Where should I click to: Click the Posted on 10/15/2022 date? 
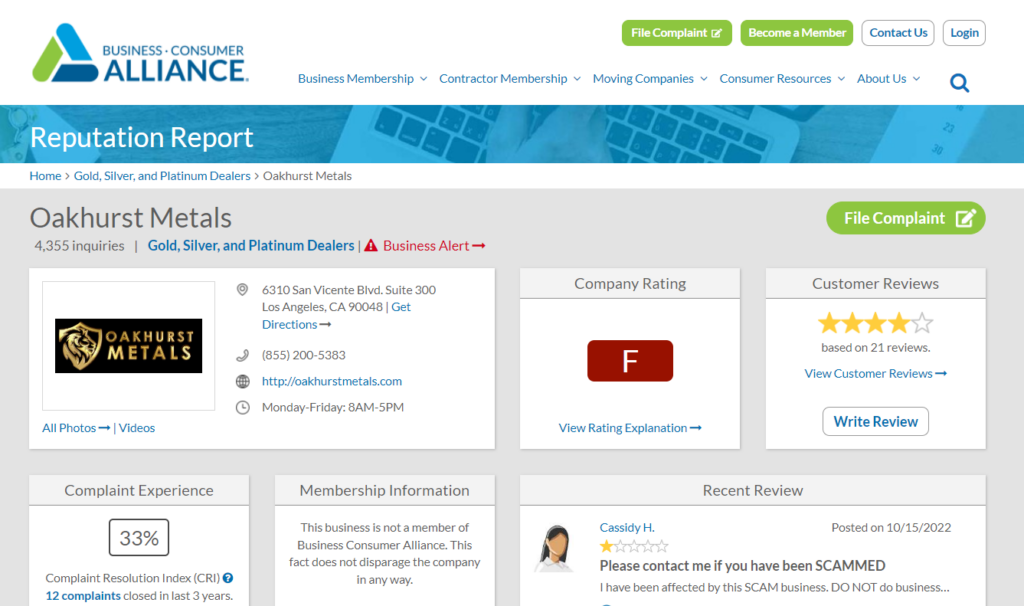(x=891, y=528)
